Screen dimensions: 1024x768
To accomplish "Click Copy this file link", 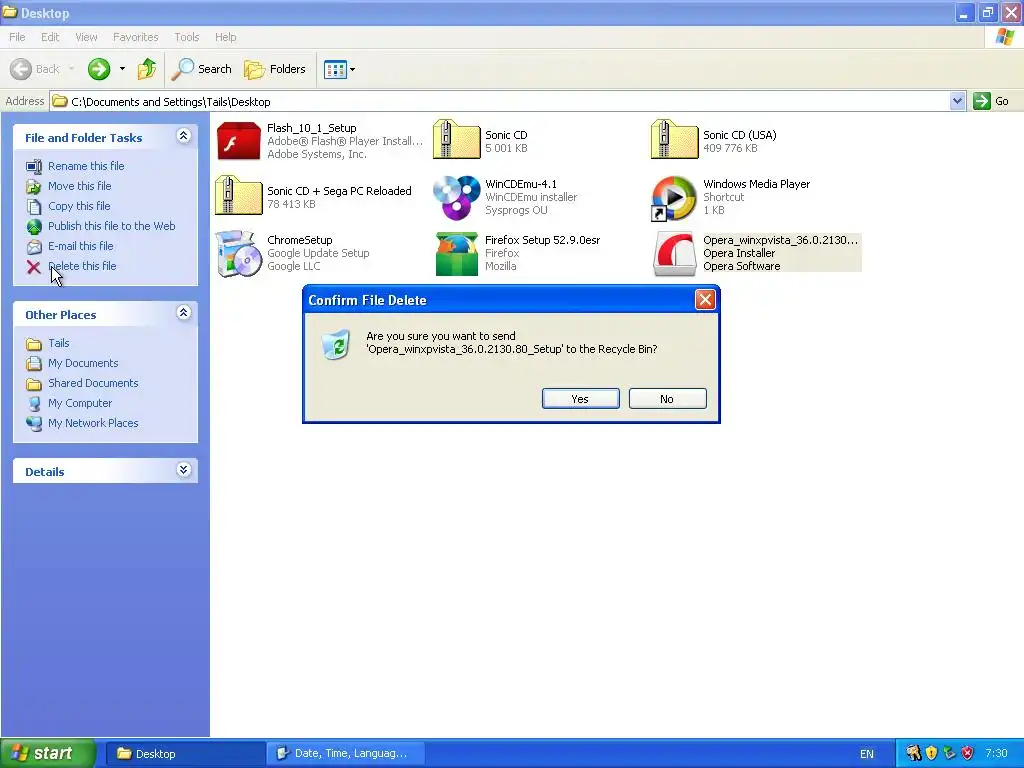I will point(79,206).
